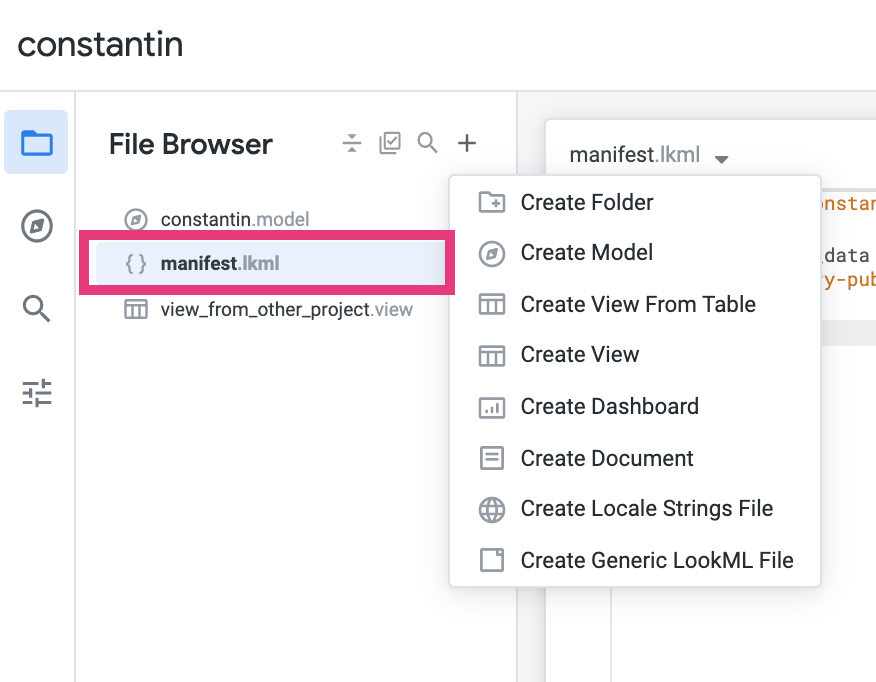Open the manifest.lkml file dropdown arrow

click(721, 159)
